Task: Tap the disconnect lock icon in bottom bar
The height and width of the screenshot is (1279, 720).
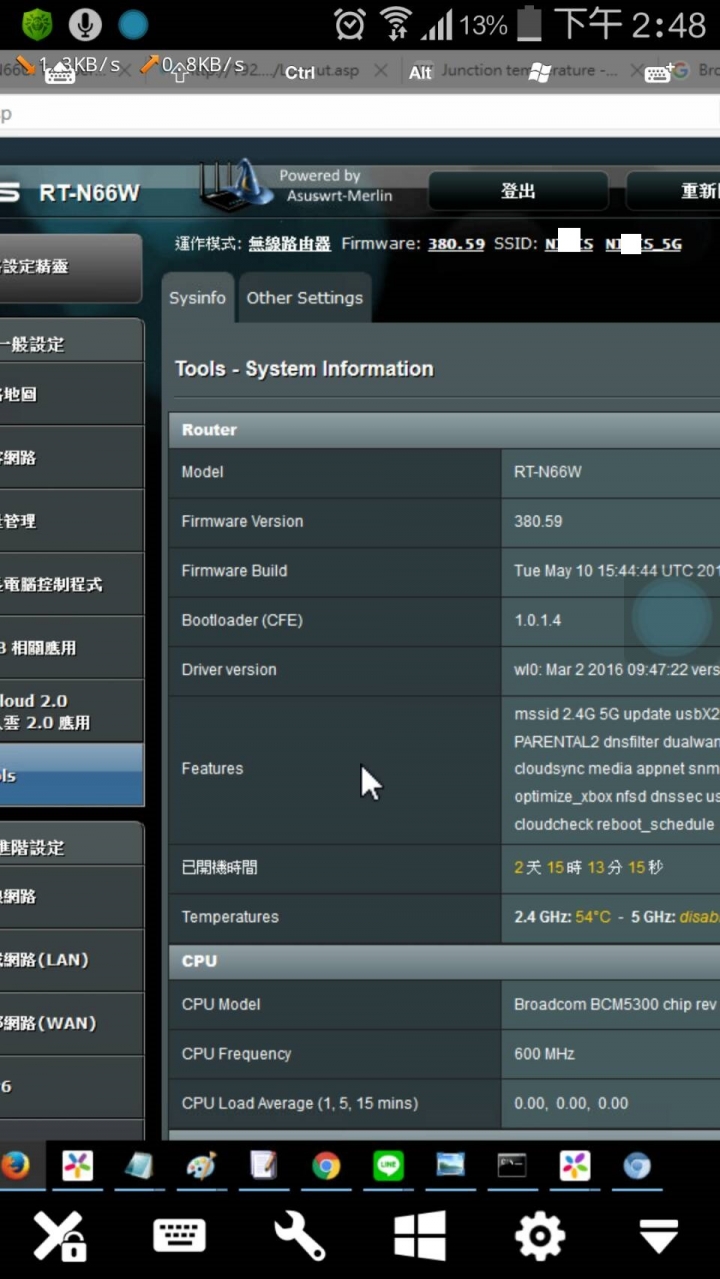Action: [60, 1237]
